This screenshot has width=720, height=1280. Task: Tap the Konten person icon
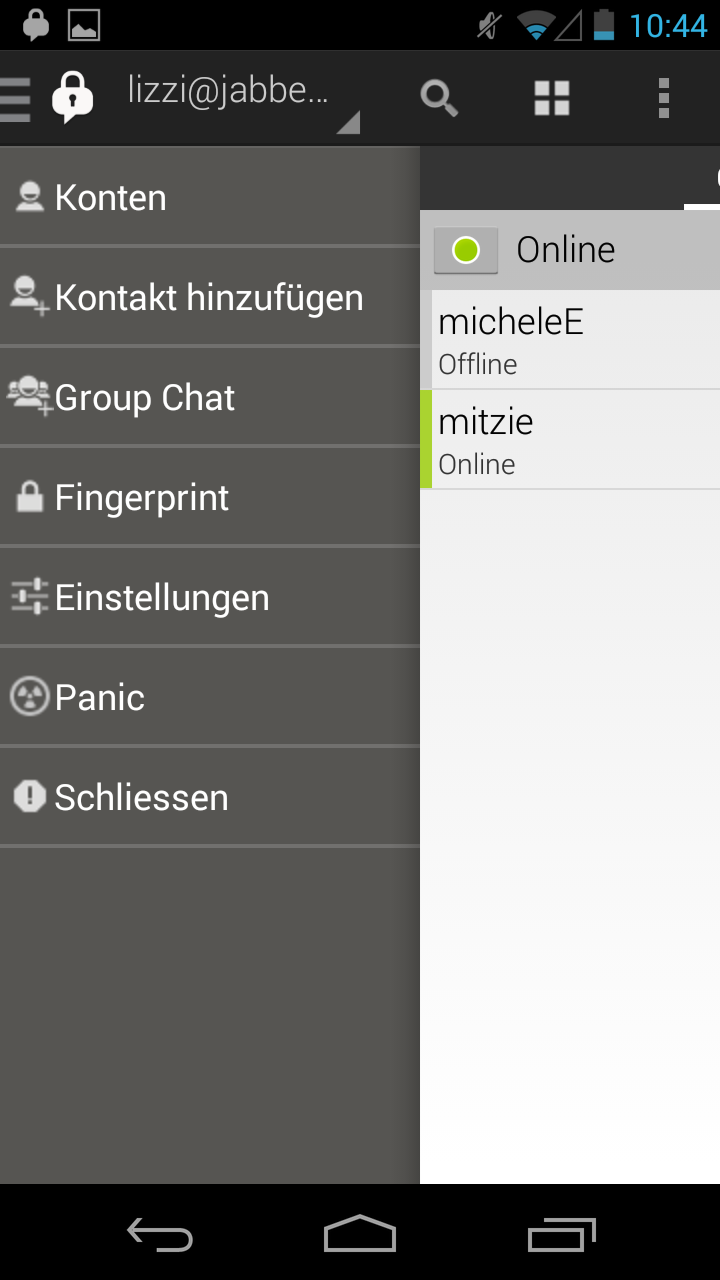click(x=30, y=197)
